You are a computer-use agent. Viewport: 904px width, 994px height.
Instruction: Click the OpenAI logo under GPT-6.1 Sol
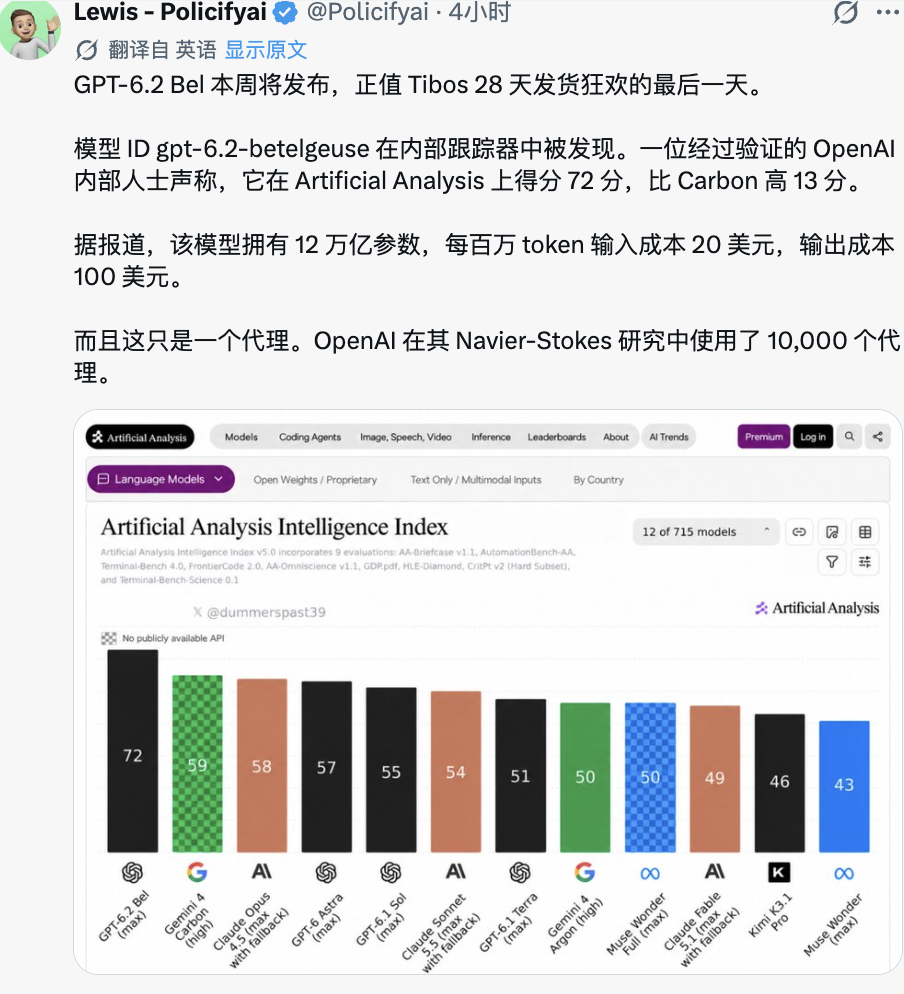coord(391,873)
